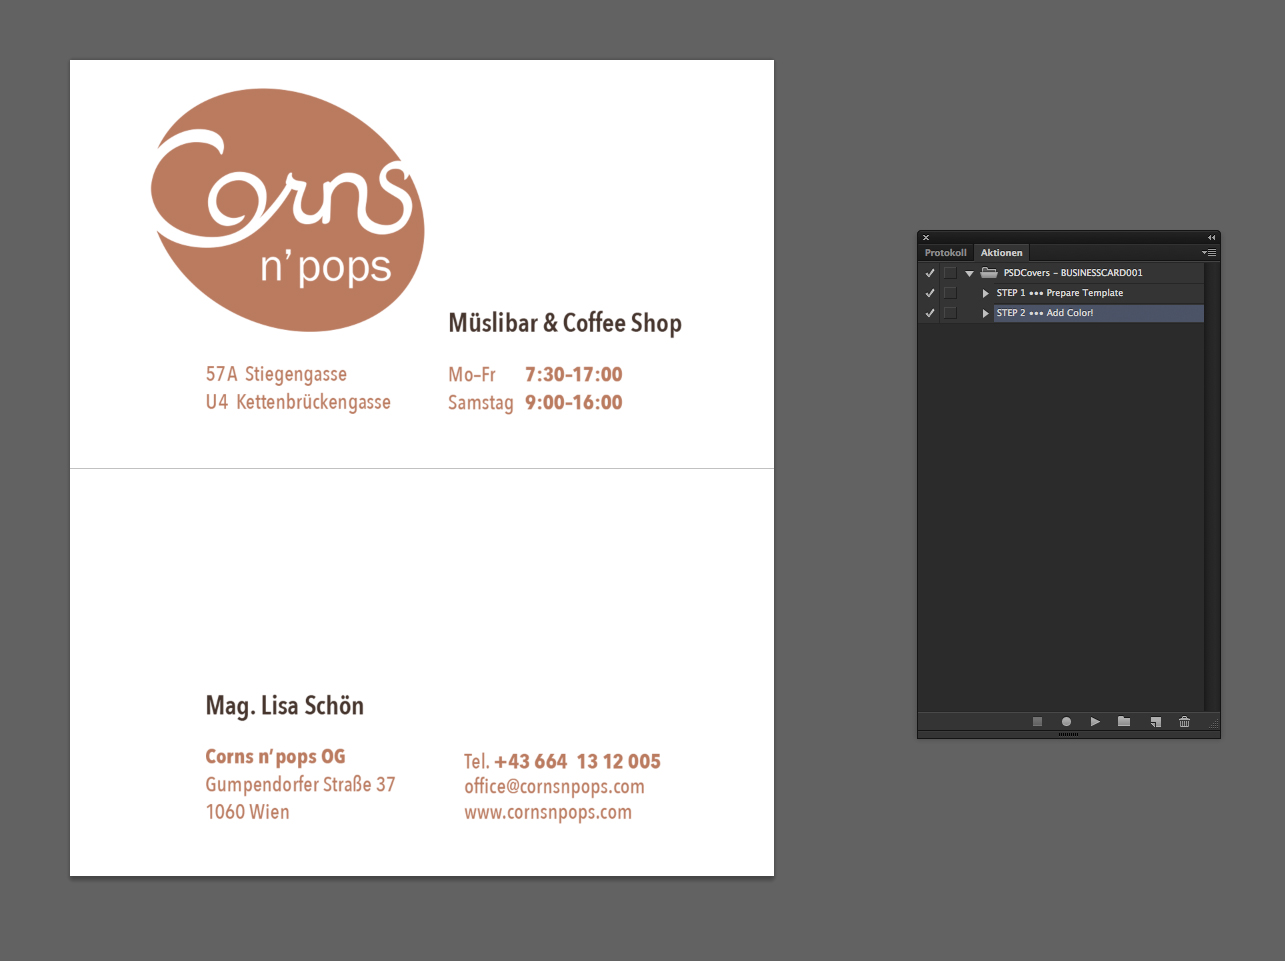Toggle checkmark for STEP 2 Add Color
The height and width of the screenshot is (961, 1285).
[930, 313]
